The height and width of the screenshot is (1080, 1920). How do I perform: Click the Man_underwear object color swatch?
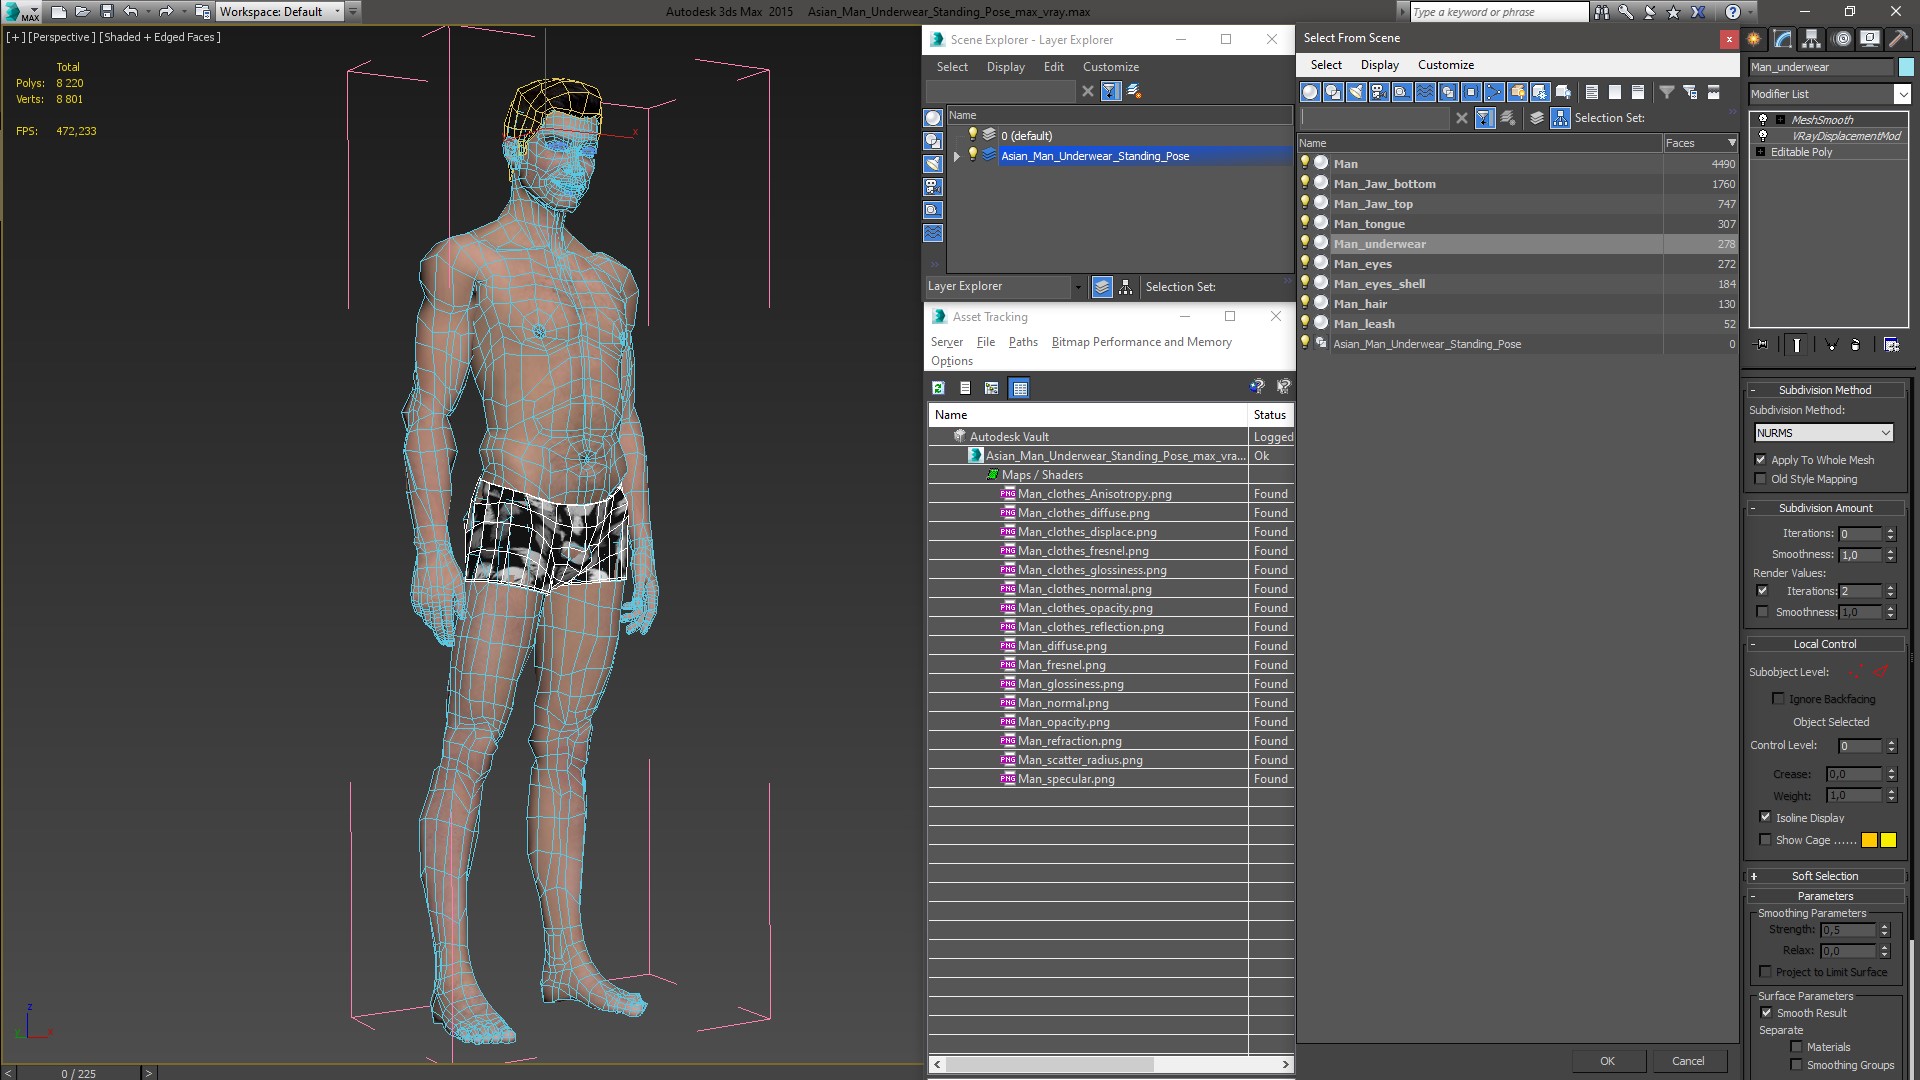tap(1906, 67)
